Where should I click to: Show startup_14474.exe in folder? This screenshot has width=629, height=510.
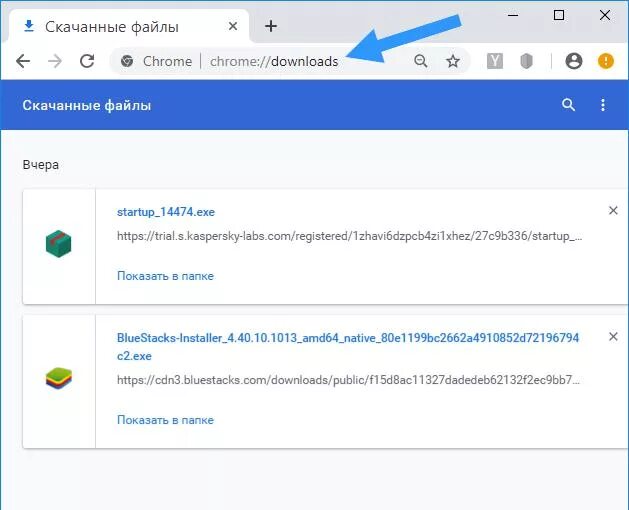point(165,276)
